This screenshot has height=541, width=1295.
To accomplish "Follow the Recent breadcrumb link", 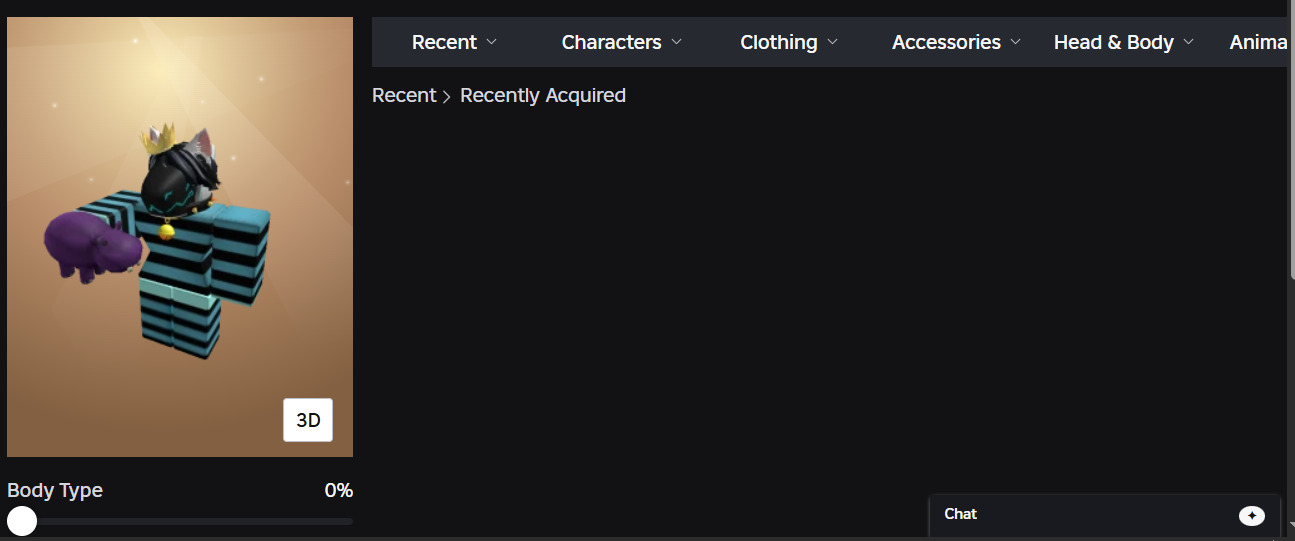I will [x=404, y=96].
